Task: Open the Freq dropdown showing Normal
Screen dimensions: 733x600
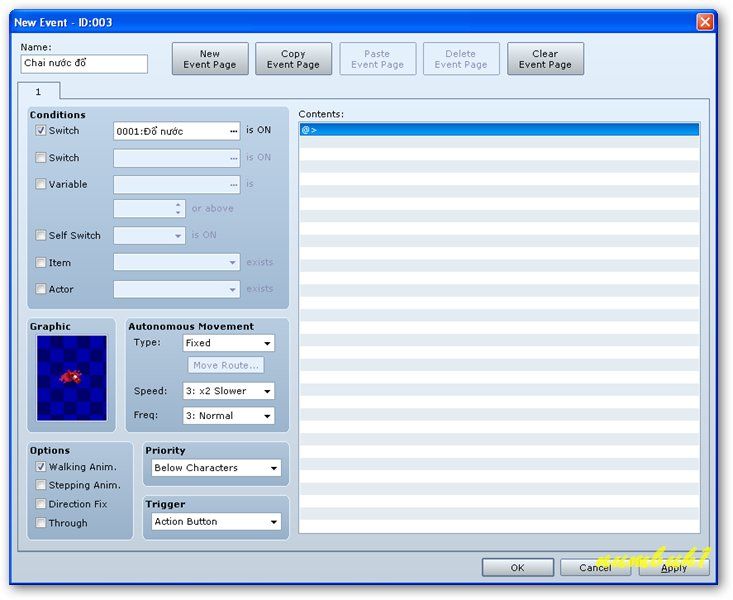Action: [229, 416]
